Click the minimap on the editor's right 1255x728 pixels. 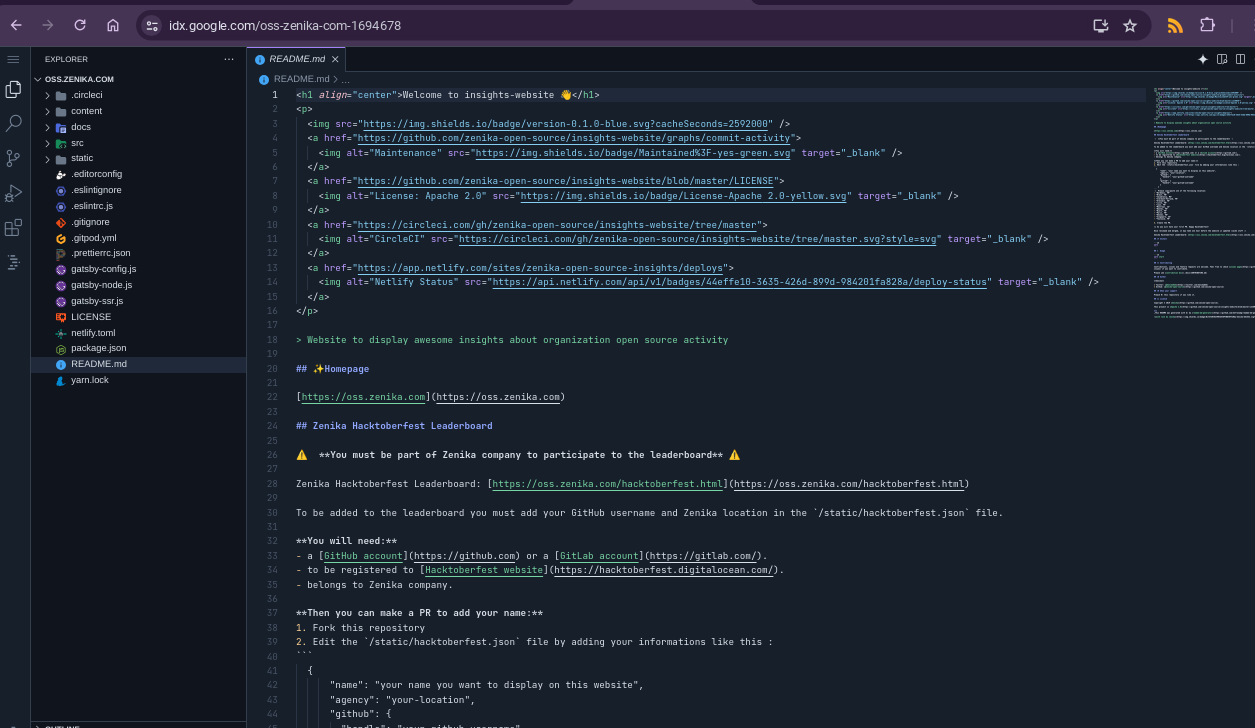1200,200
